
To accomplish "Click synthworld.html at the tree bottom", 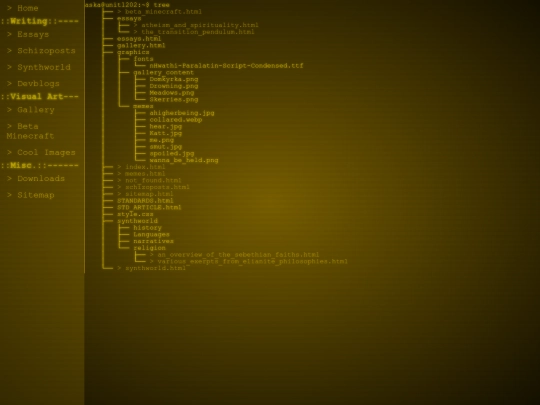I will click(151, 268).
